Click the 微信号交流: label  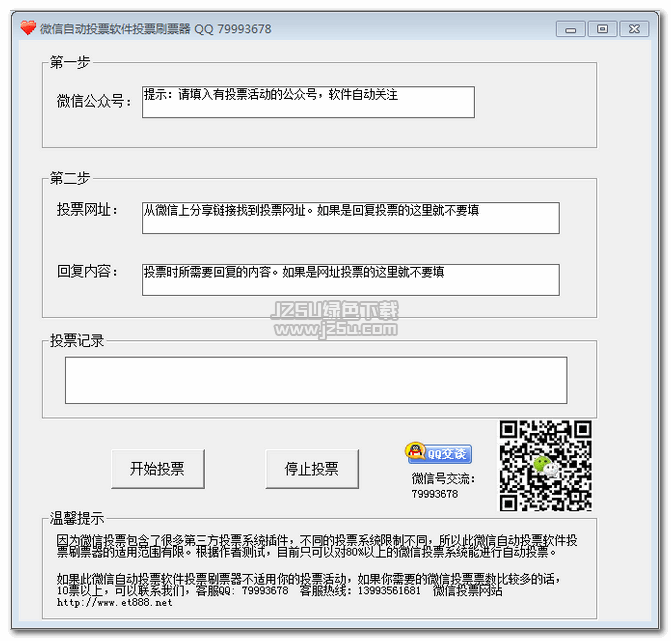pyautogui.click(x=443, y=479)
